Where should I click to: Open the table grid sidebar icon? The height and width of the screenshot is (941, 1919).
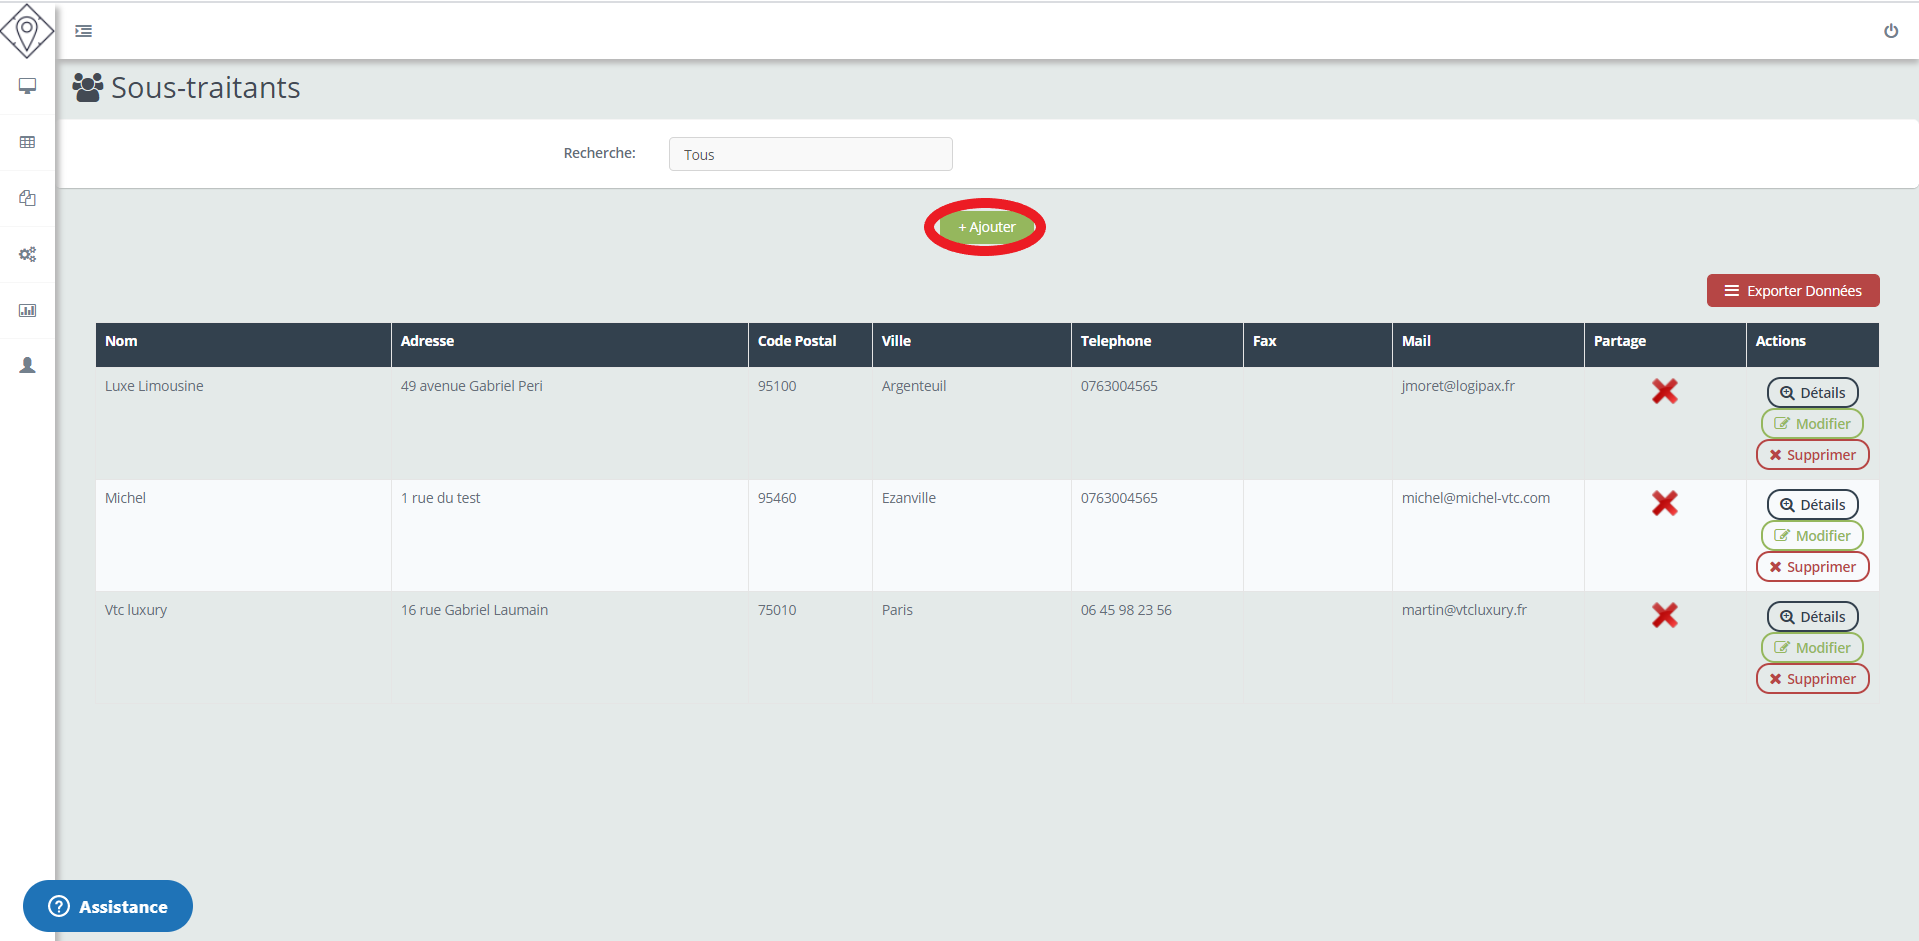click(x=27, y=142)
